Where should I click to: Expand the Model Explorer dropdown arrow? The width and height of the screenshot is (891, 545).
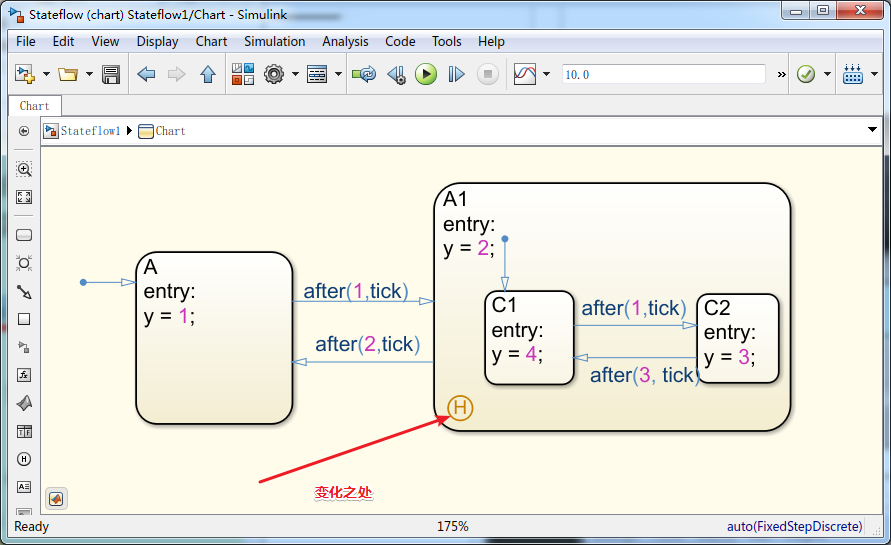pyautogui.click(x=338, y=74)
